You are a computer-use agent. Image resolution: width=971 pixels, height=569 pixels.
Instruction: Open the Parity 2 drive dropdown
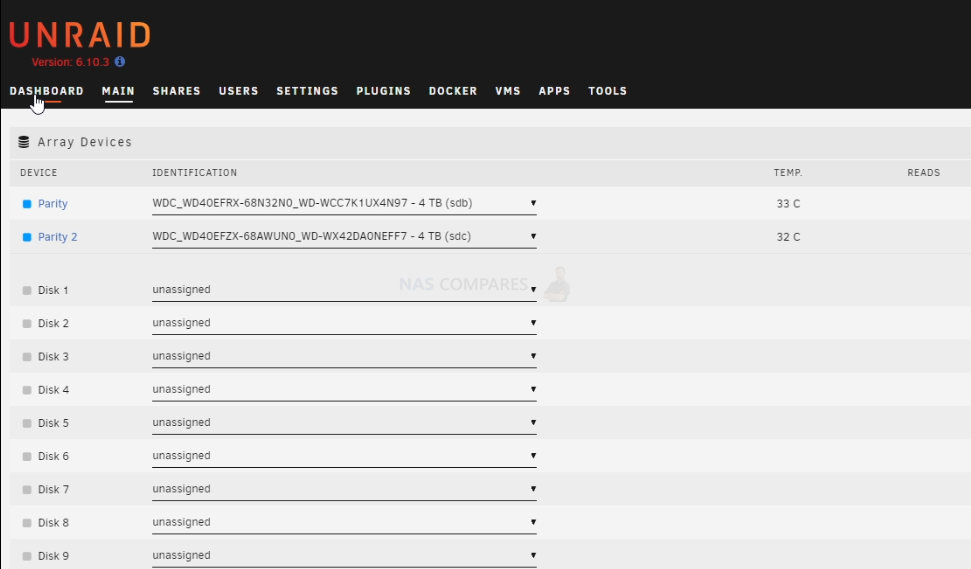(x=344, y=237)
